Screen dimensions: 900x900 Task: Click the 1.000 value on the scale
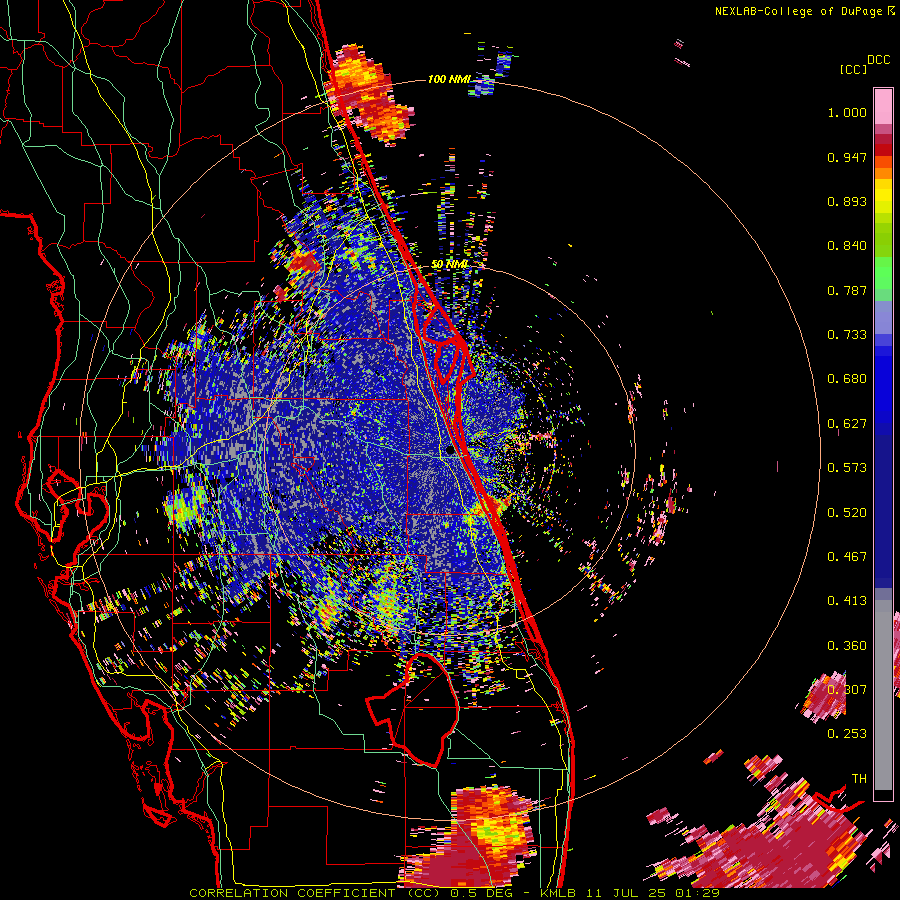(847, 112)
